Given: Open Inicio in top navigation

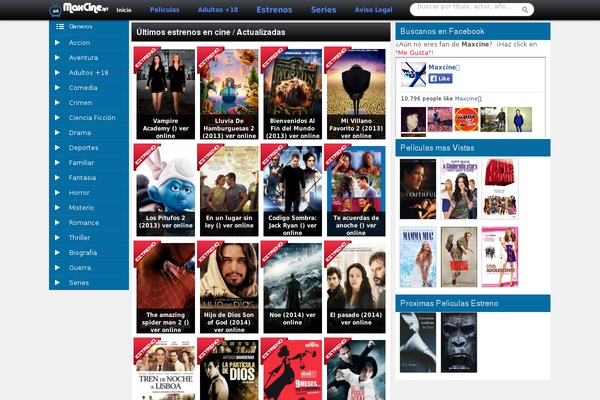Looking at the screenshot, I should pos(124,10).
